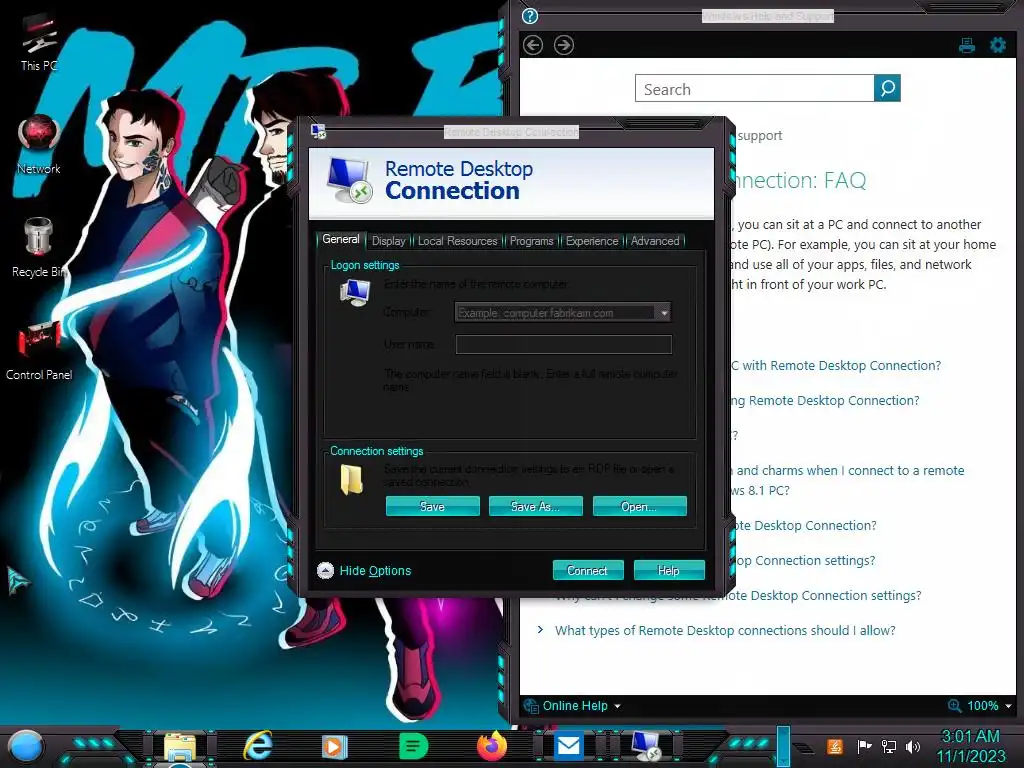Click Remote Desktop title bar icon
The width and height of the screenshot is (1024, 768).
pos(319,132)
